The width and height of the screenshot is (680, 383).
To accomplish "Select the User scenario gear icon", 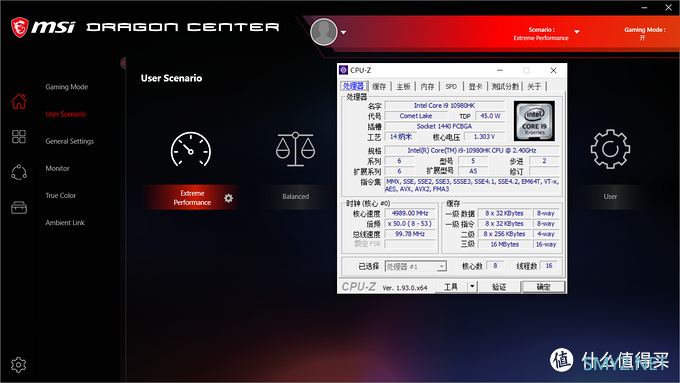I will pos(610,149).
